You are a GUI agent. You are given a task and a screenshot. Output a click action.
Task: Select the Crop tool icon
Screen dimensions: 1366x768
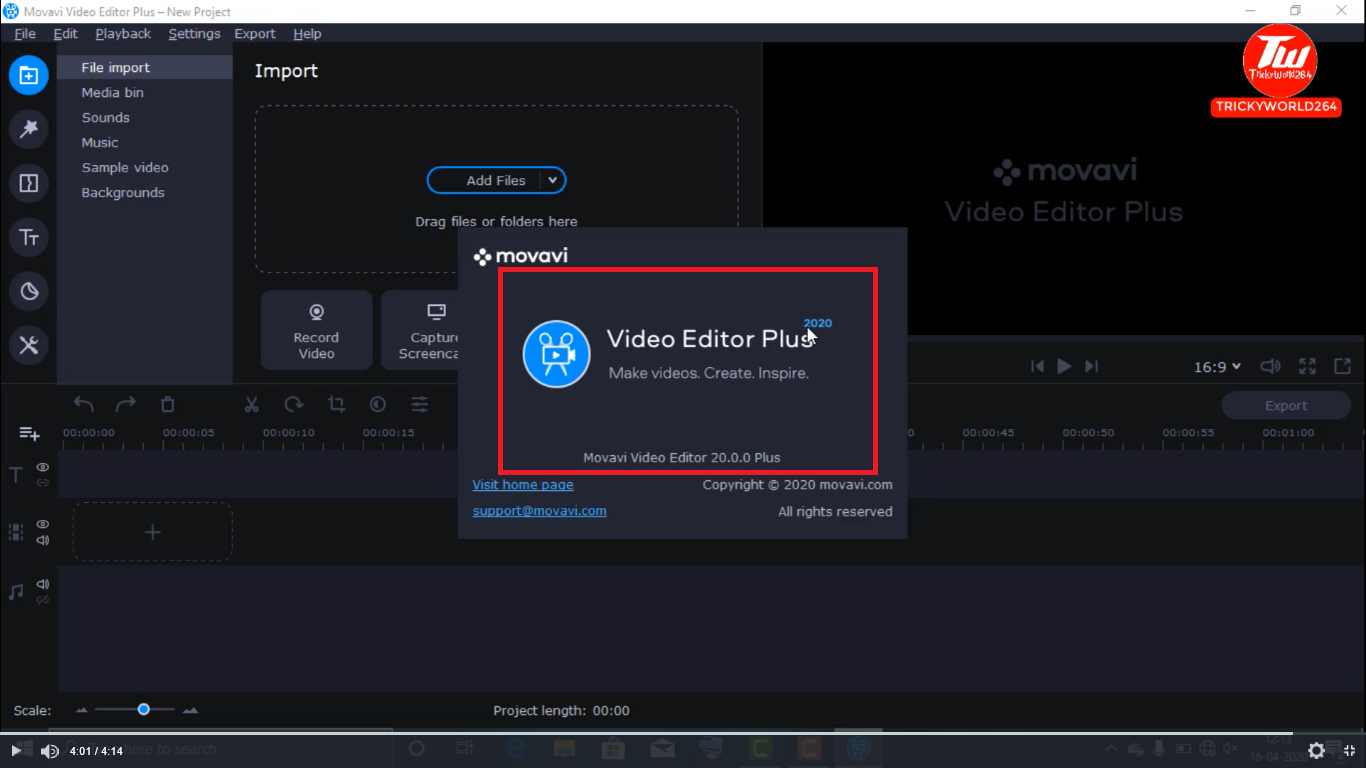(336, 405)
